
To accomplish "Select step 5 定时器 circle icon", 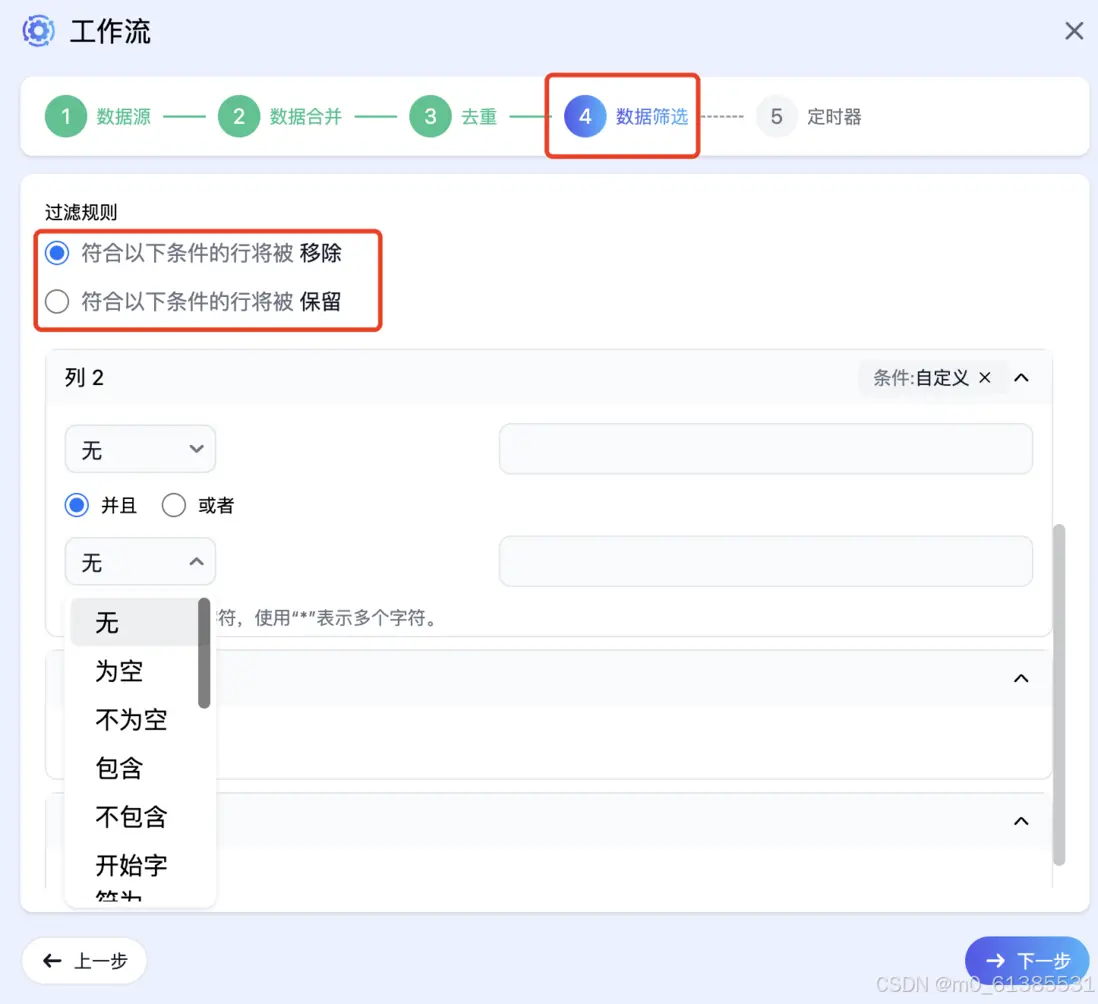I will tap(777, 116).
